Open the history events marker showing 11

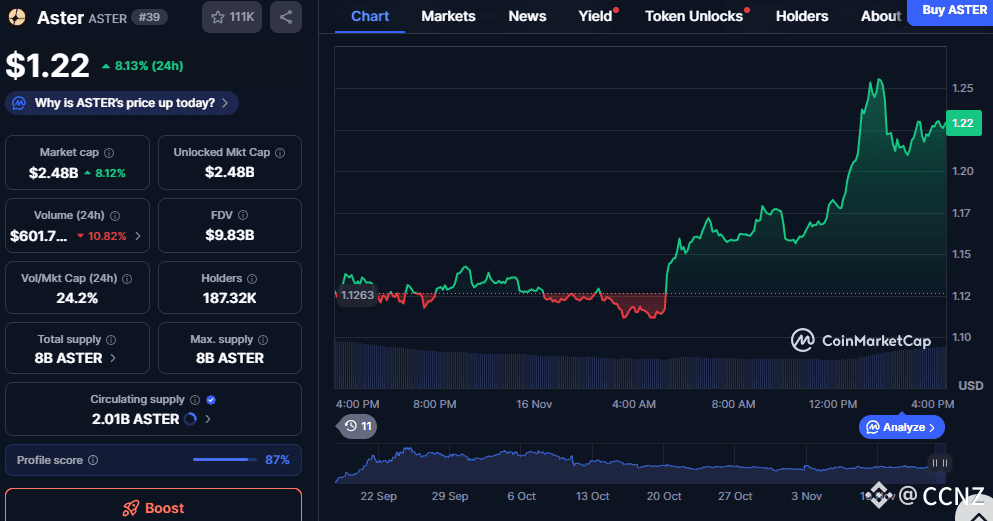click(x=357, y=426)
